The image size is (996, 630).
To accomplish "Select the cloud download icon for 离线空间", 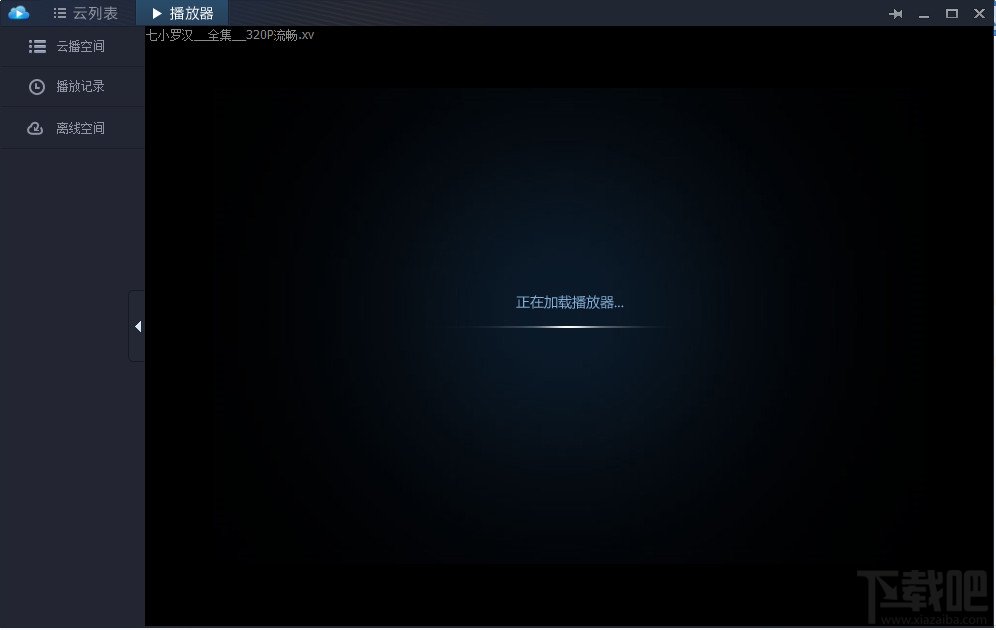I will point(37,127).
